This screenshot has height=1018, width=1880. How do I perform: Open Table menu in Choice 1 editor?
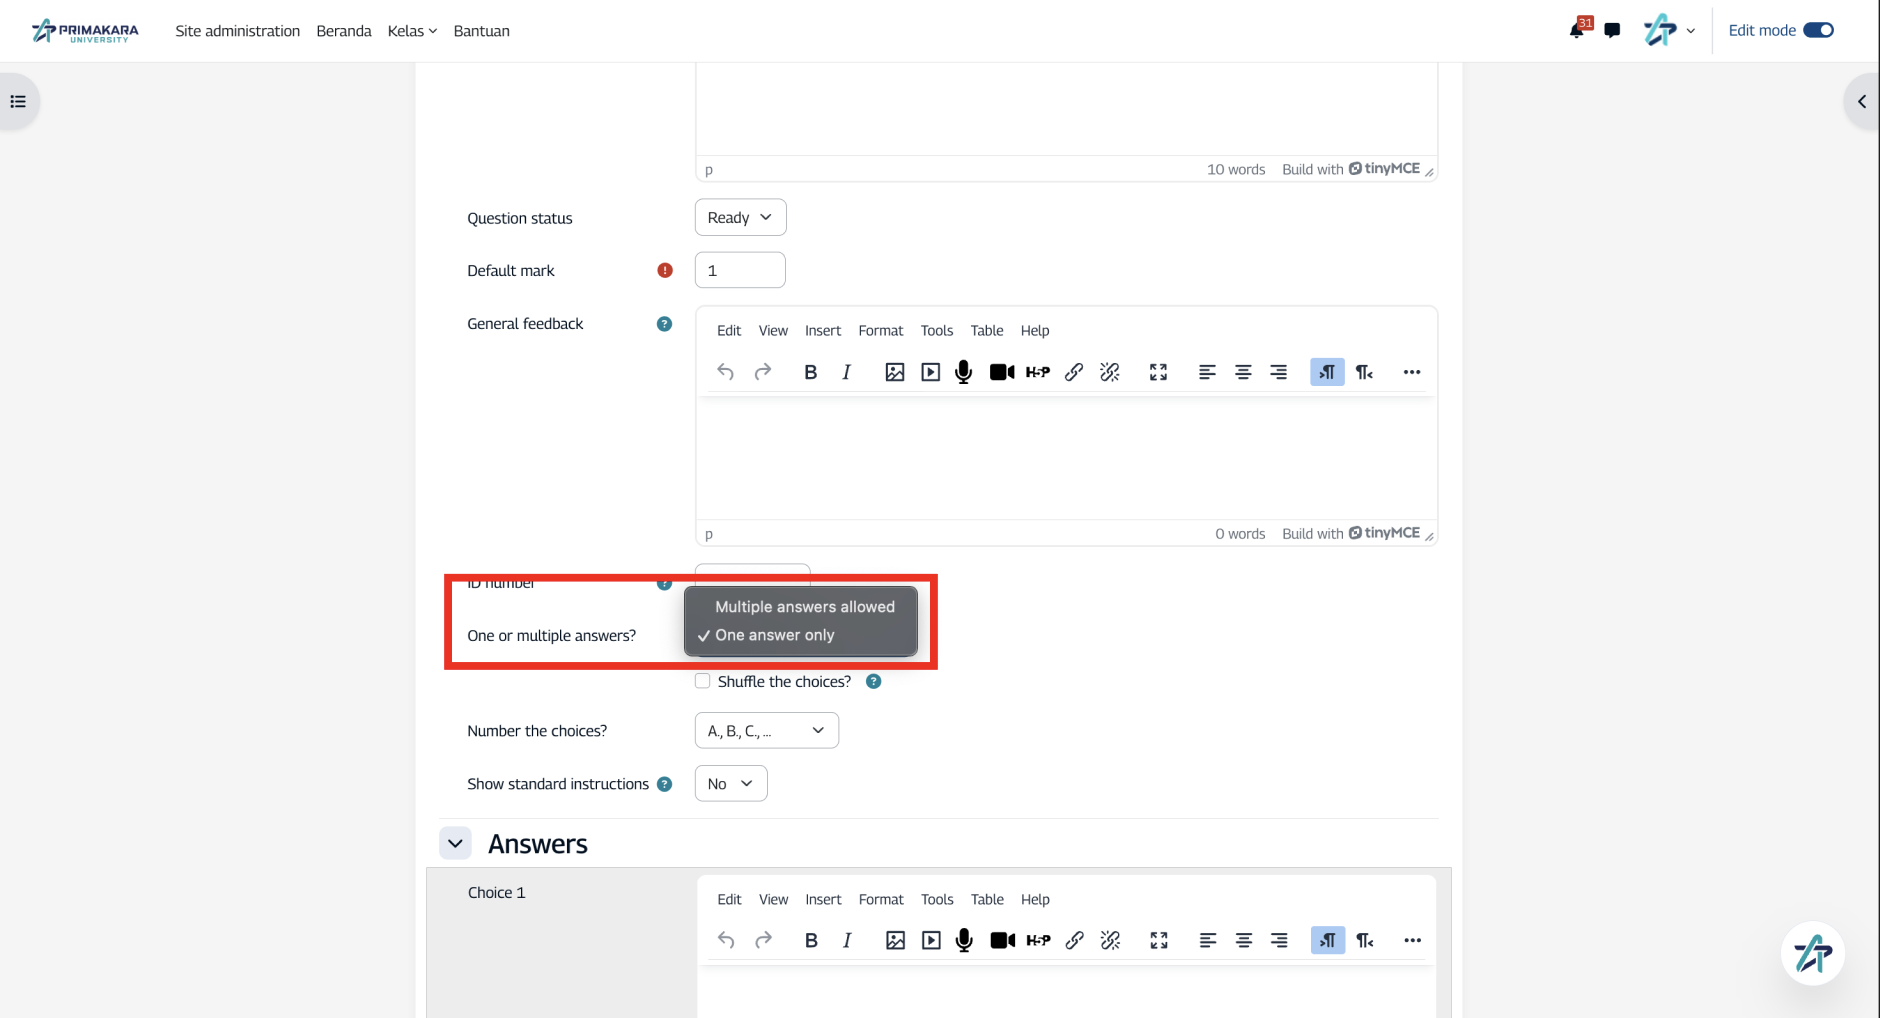pyautogui.click(x=987, y=900)
